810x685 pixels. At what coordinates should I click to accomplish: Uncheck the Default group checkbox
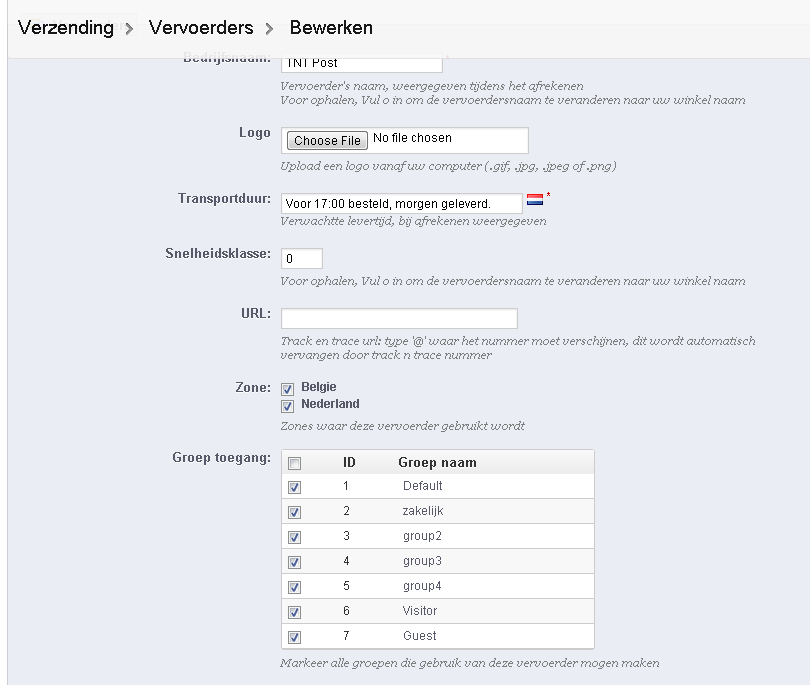(294, 487)
